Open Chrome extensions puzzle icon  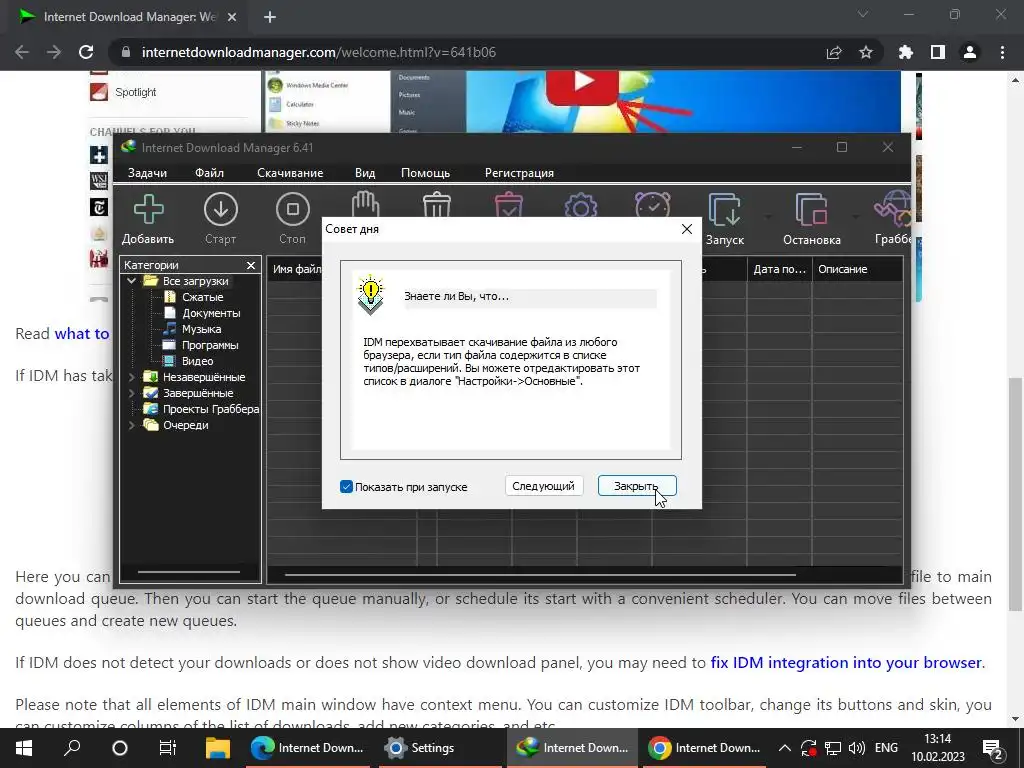(906, 52)
